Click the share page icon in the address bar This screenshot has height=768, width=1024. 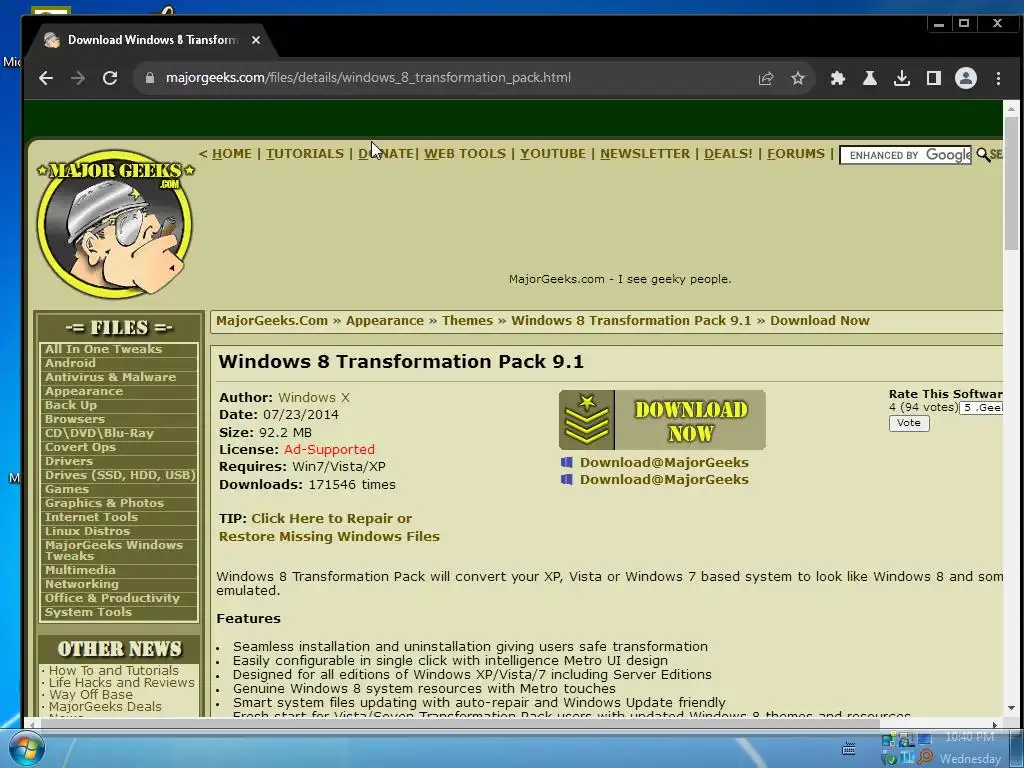(766, 78)
